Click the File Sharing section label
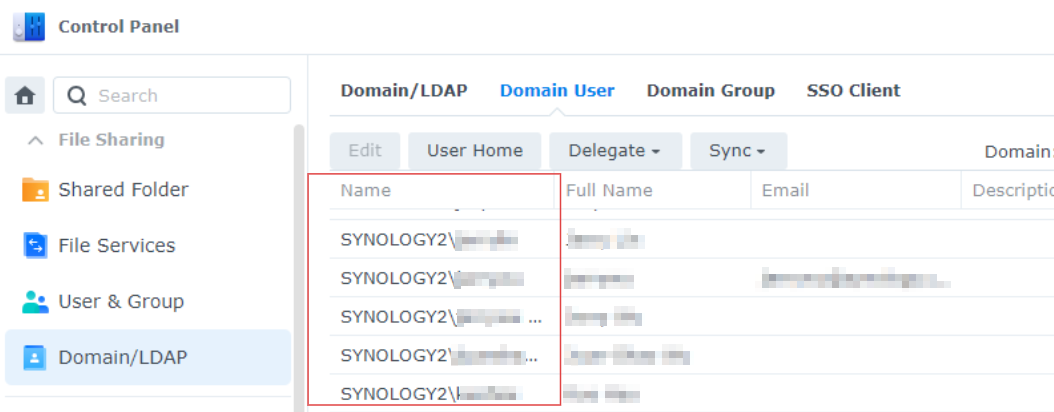The height and width of the screenshot is (412, 1054). (112, 140)
